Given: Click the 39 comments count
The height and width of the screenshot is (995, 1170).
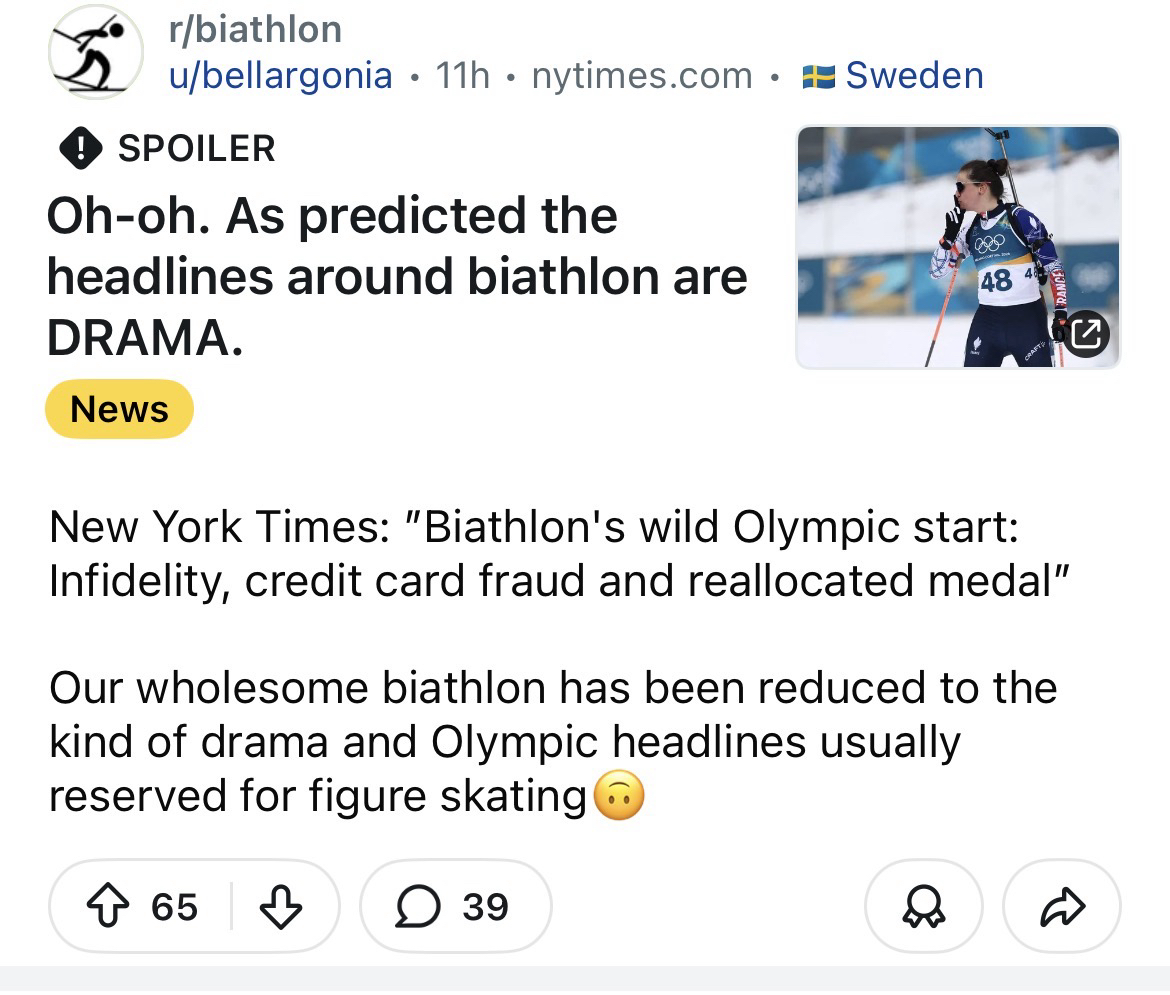Looking at the screenshot, I should click(486, 907).
